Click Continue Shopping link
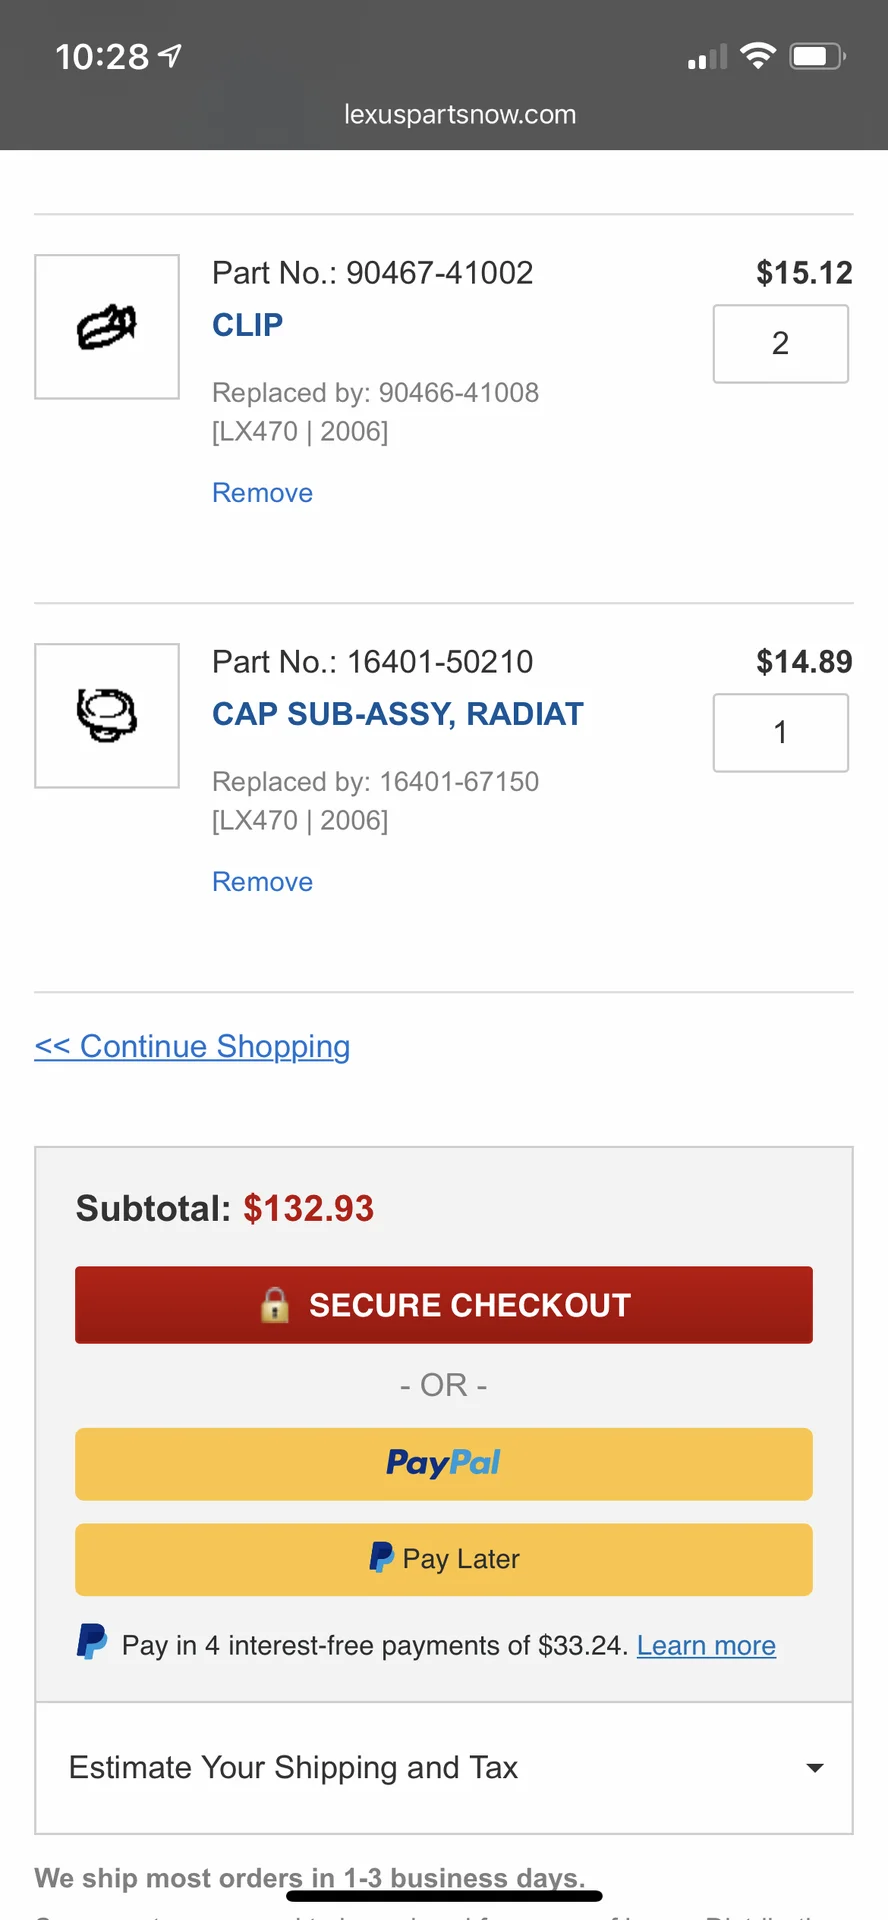888x1920 pixels. tap(192, 1046)
